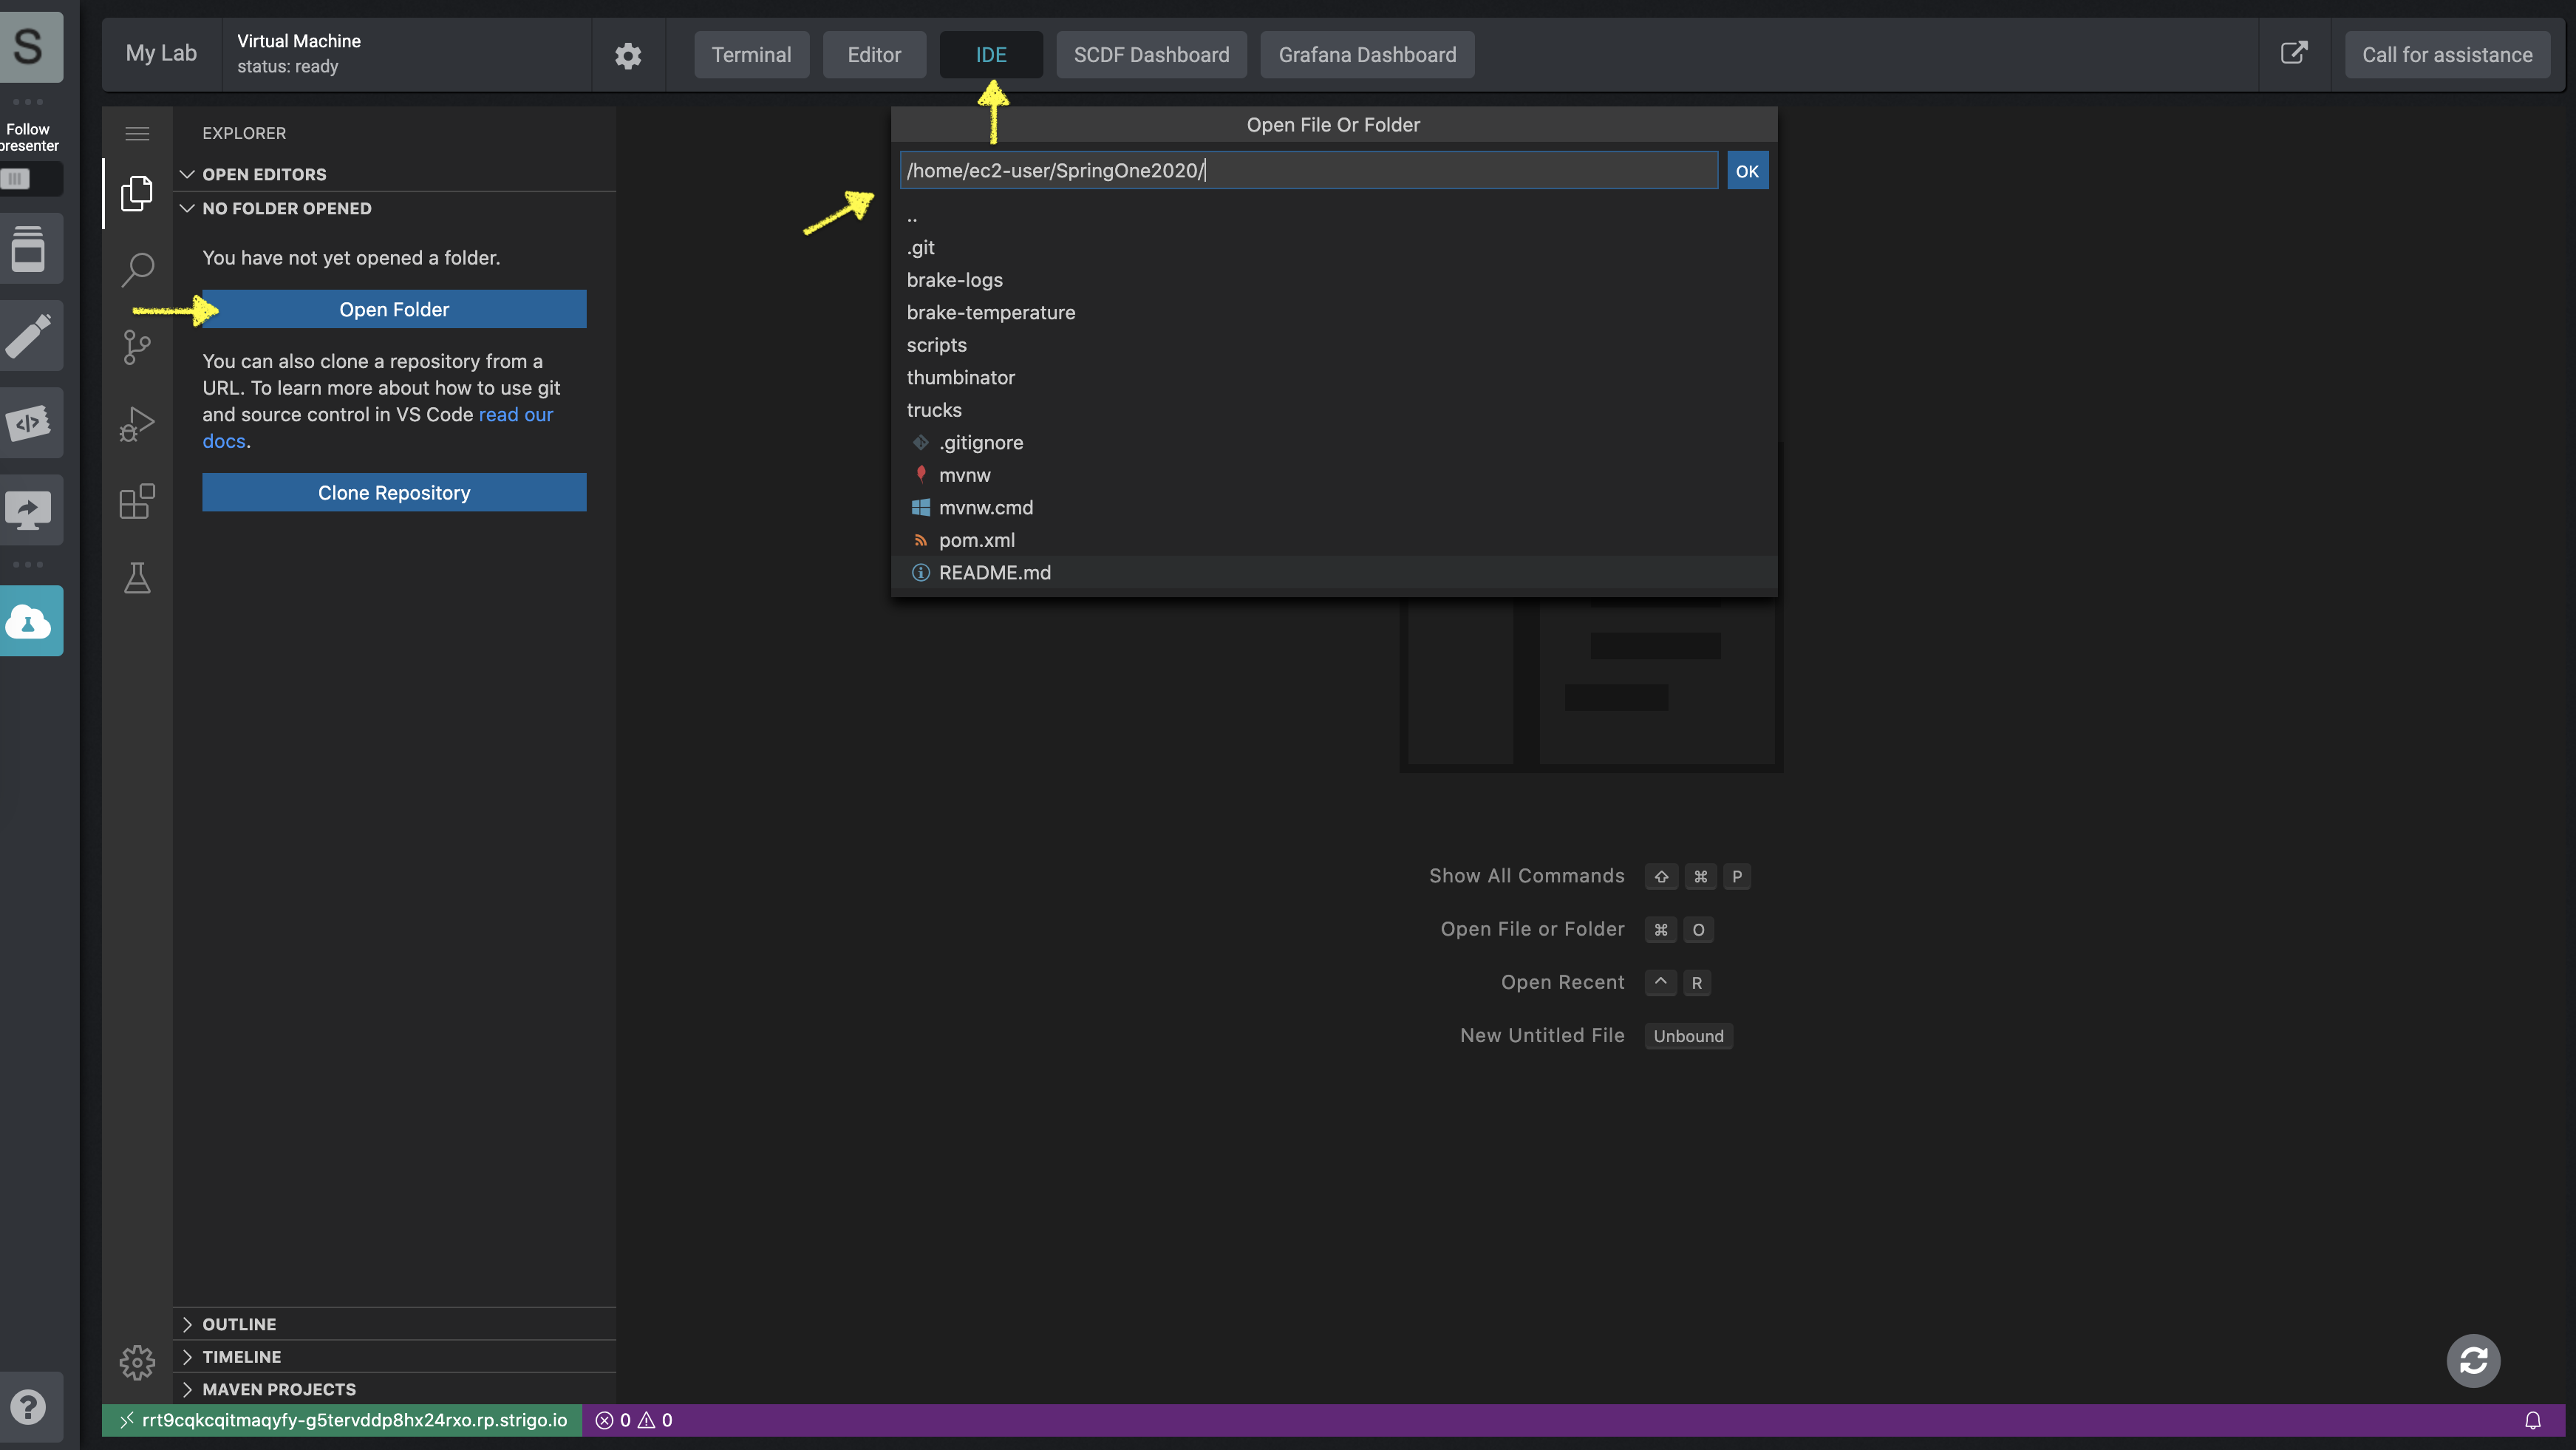Click the OK button in dialog
Viewport: 2576px width, 1450px height.
(x=1746, y=171)
